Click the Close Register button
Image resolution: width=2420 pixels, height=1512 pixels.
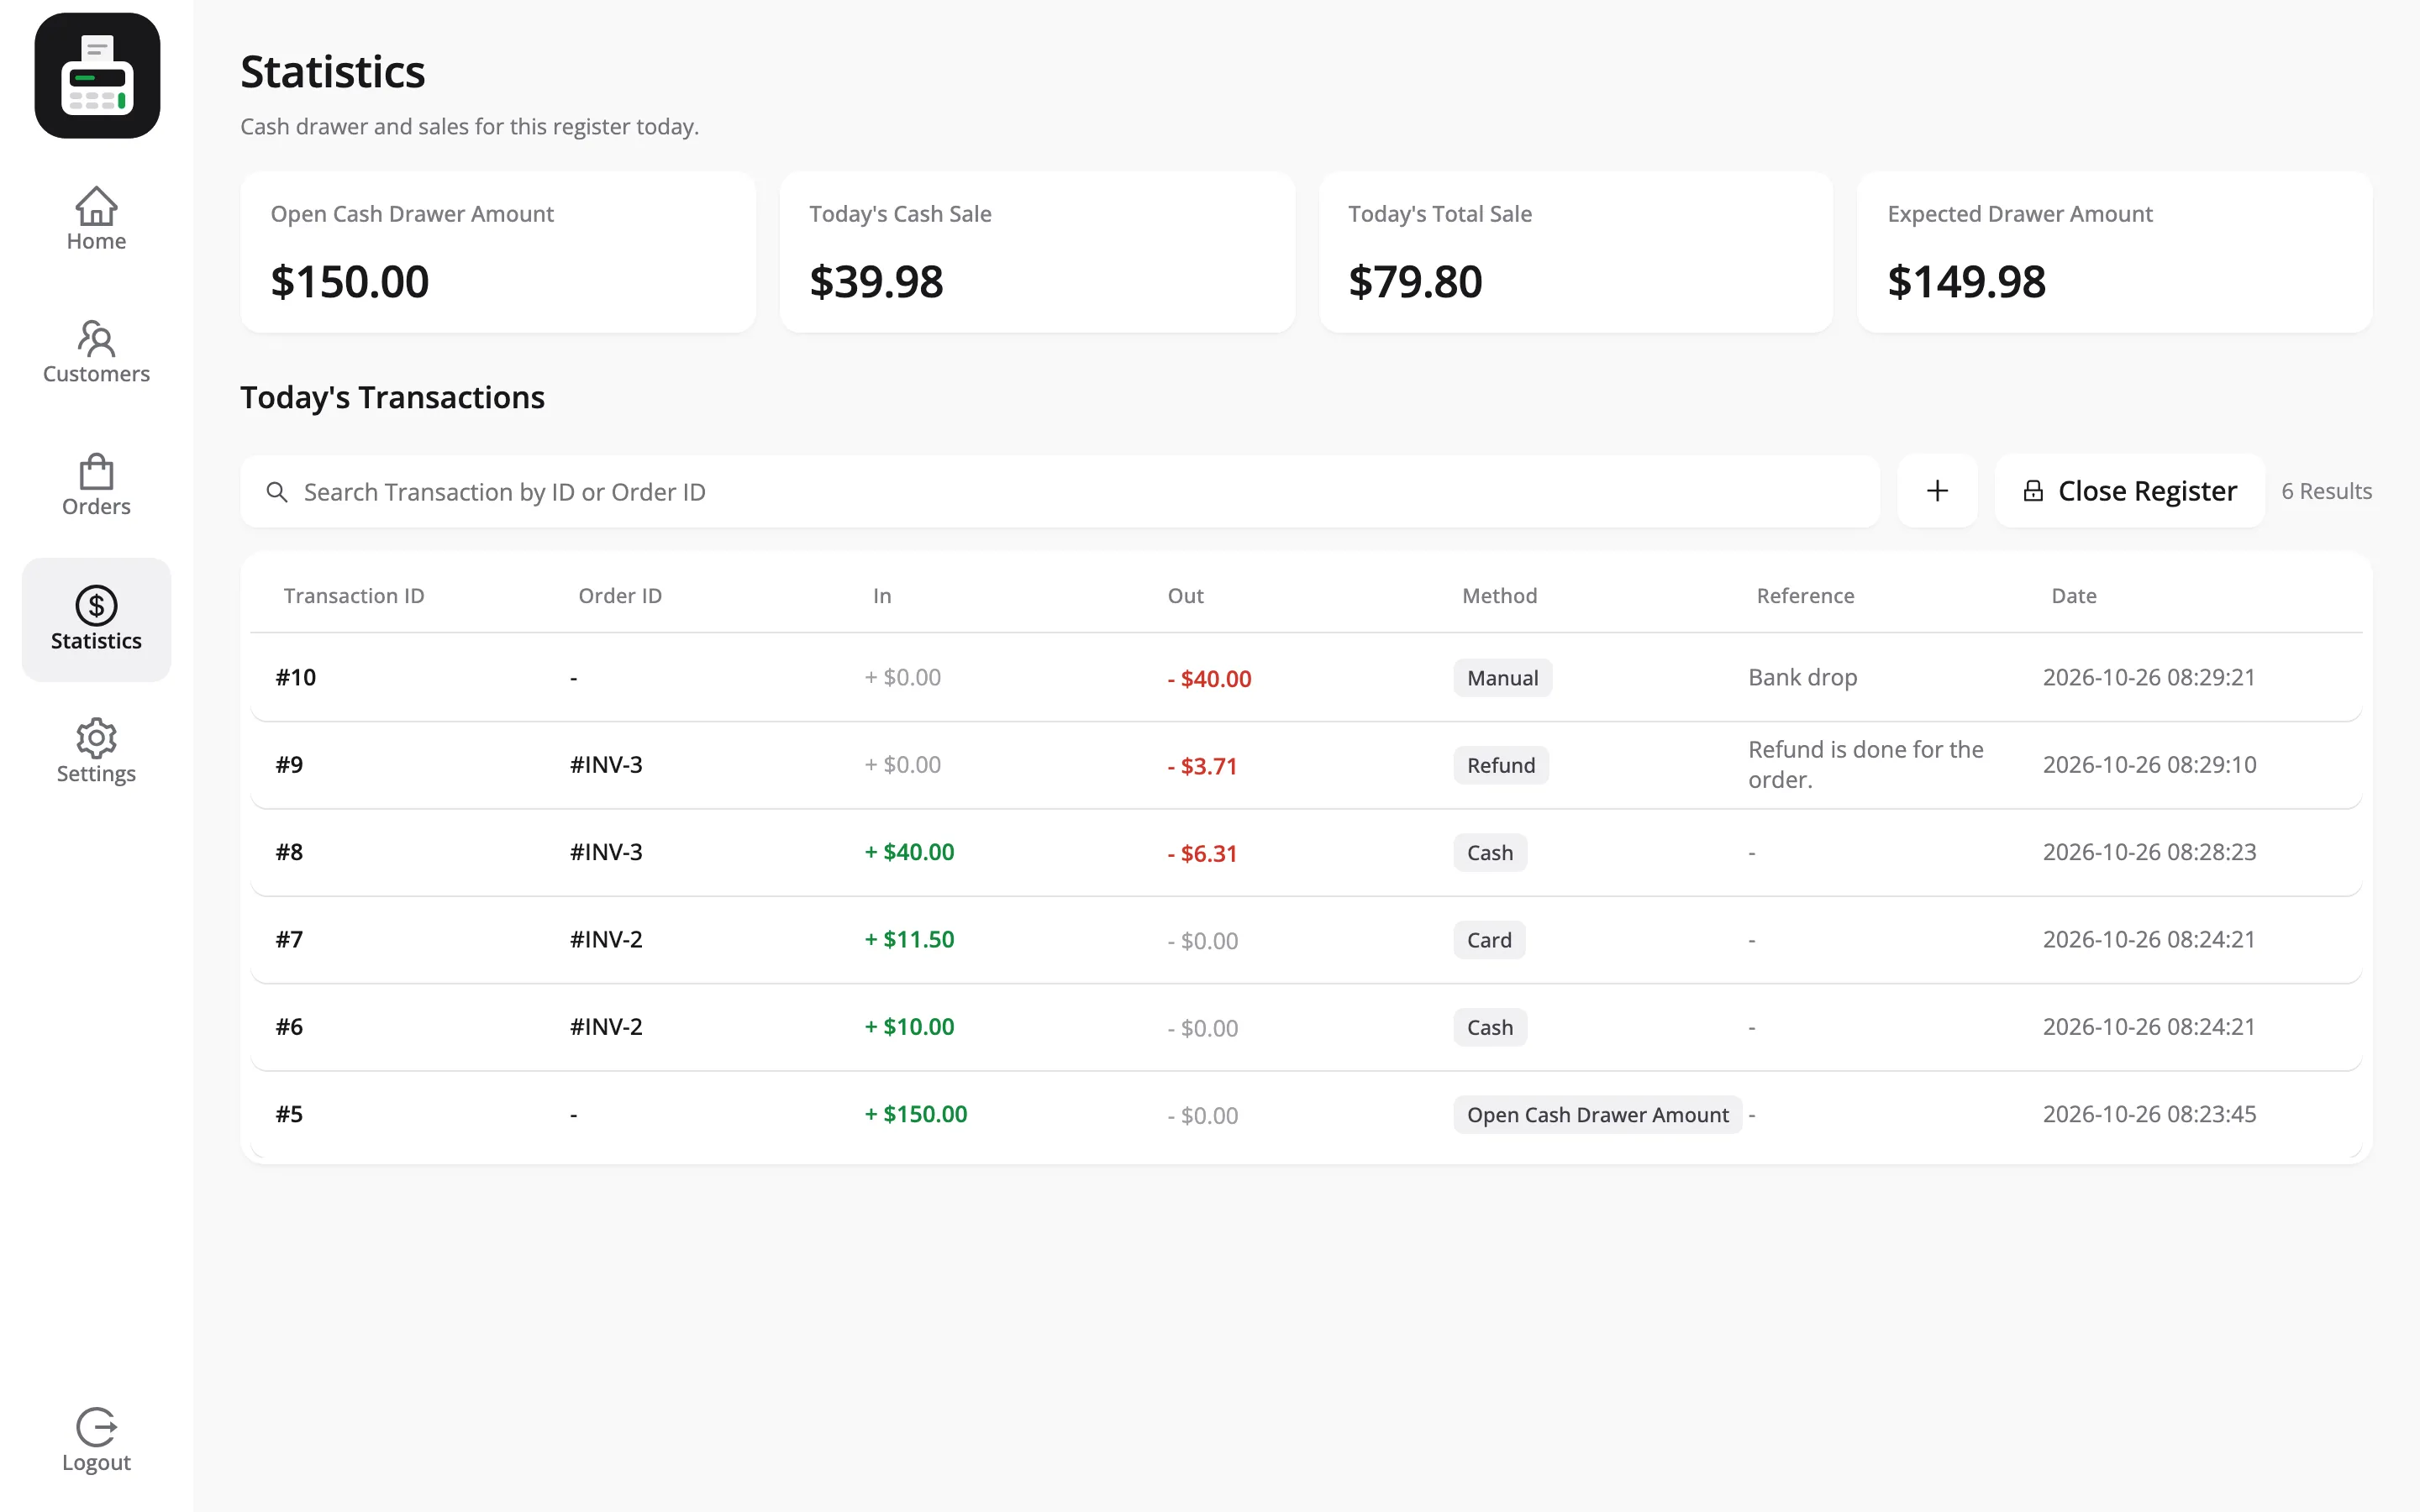[2129, 491]
